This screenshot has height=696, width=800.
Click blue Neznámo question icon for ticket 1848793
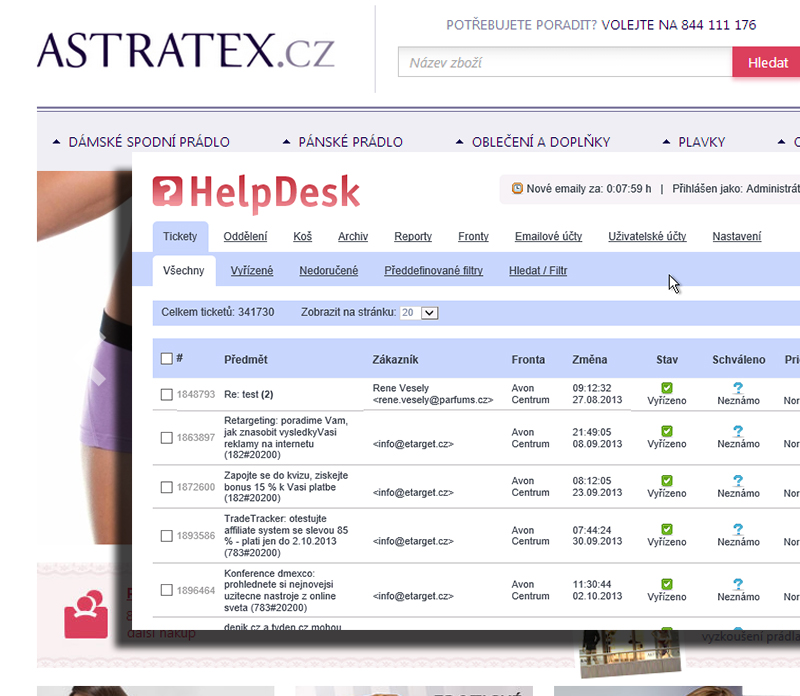[738, 388]
